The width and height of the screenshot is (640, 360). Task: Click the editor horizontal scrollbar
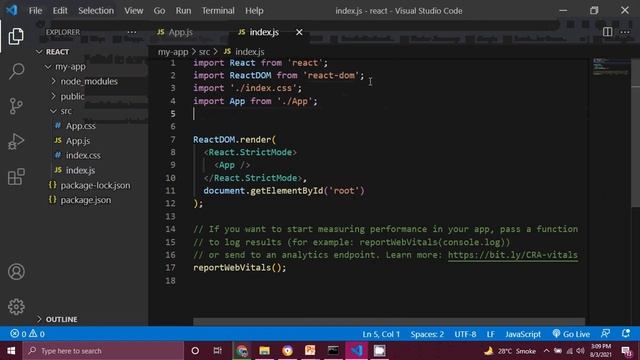(x=389, y=322)
